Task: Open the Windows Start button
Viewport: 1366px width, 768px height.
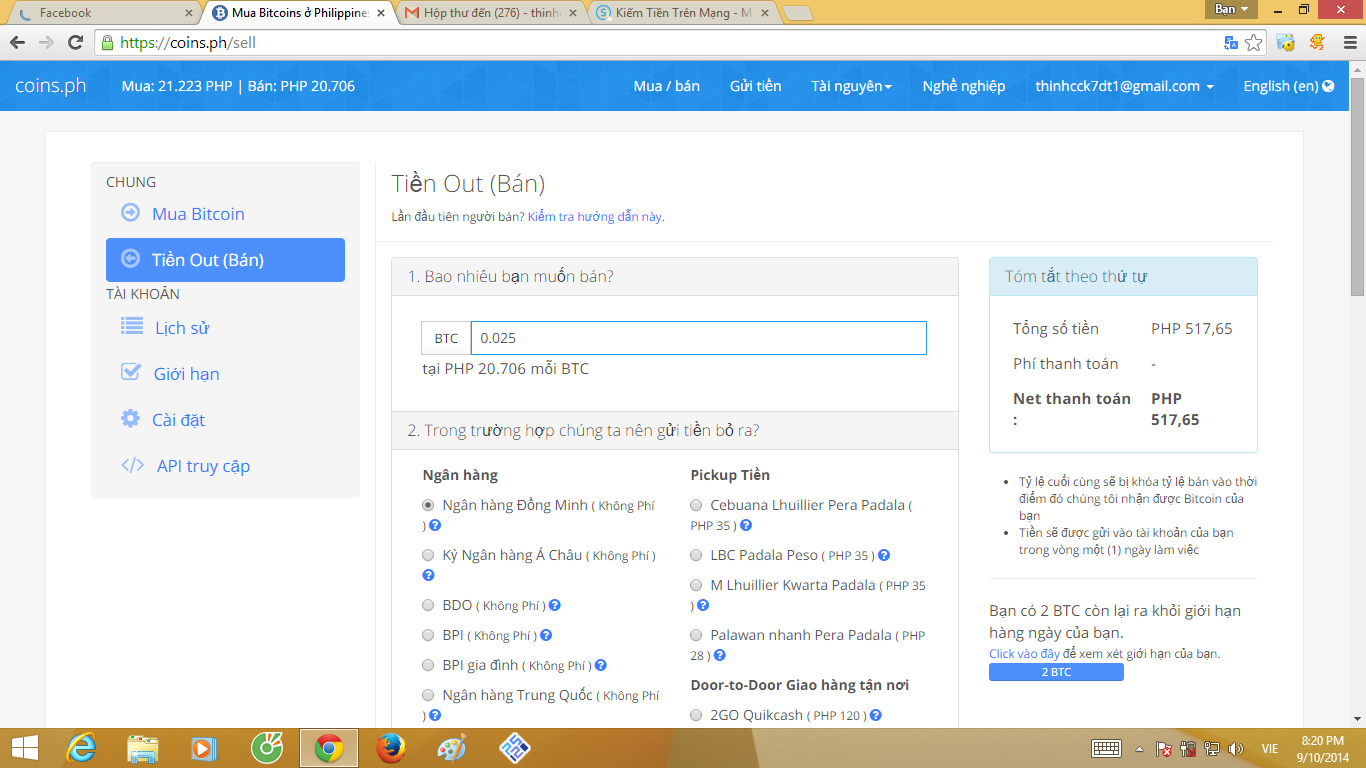Action: coord(24,747)
